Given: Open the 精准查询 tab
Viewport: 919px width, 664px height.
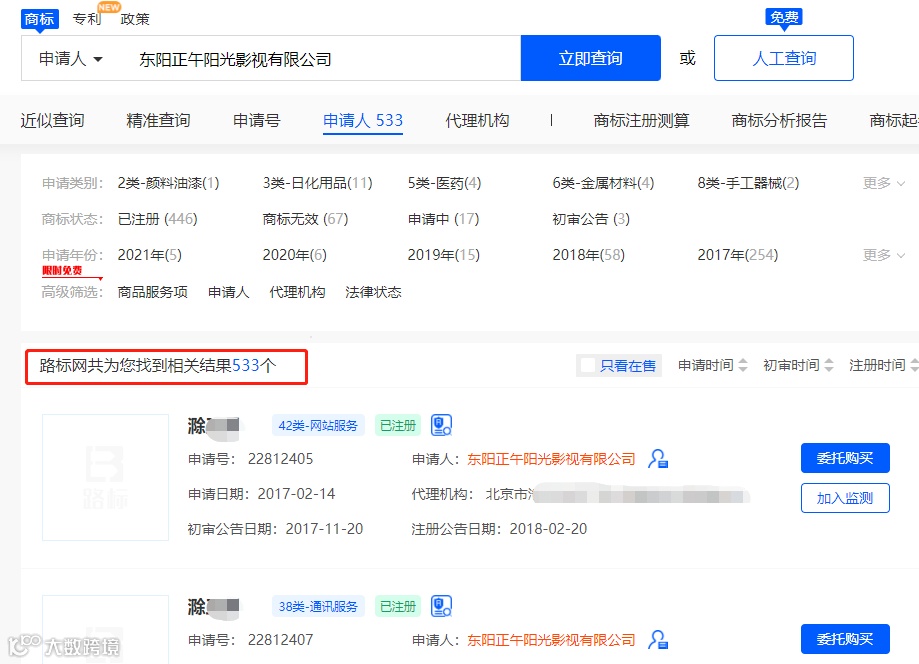Looking at the screenshot, I should coord(158,121).
